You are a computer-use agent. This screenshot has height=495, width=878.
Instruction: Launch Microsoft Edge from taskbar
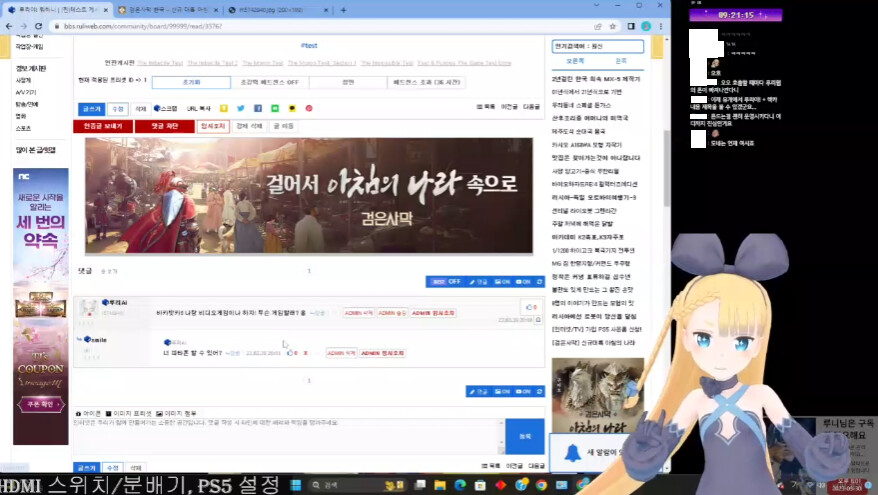point(460,485)
